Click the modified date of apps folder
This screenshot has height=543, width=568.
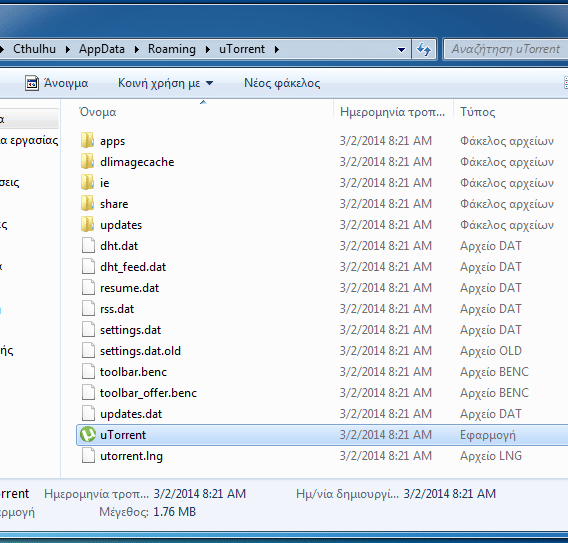tap(386, 141)
